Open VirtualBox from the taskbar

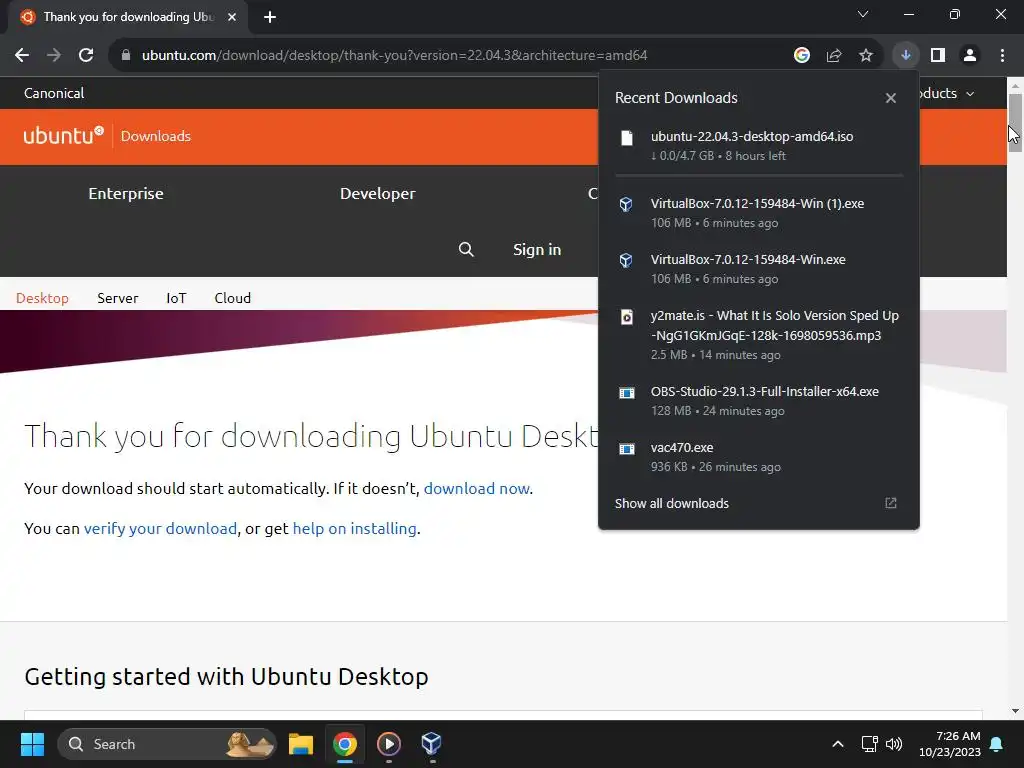[432, 744]
